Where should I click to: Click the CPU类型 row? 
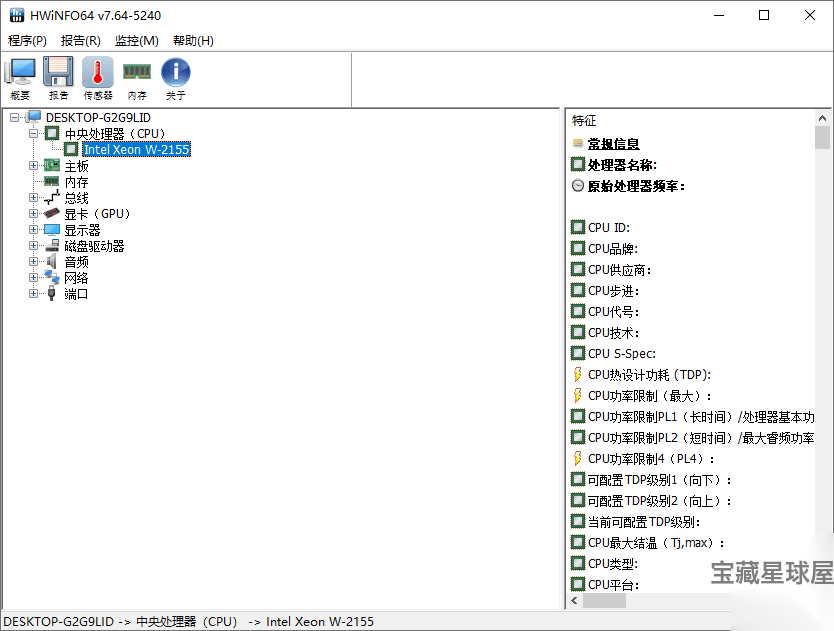(x=604, y=563)
